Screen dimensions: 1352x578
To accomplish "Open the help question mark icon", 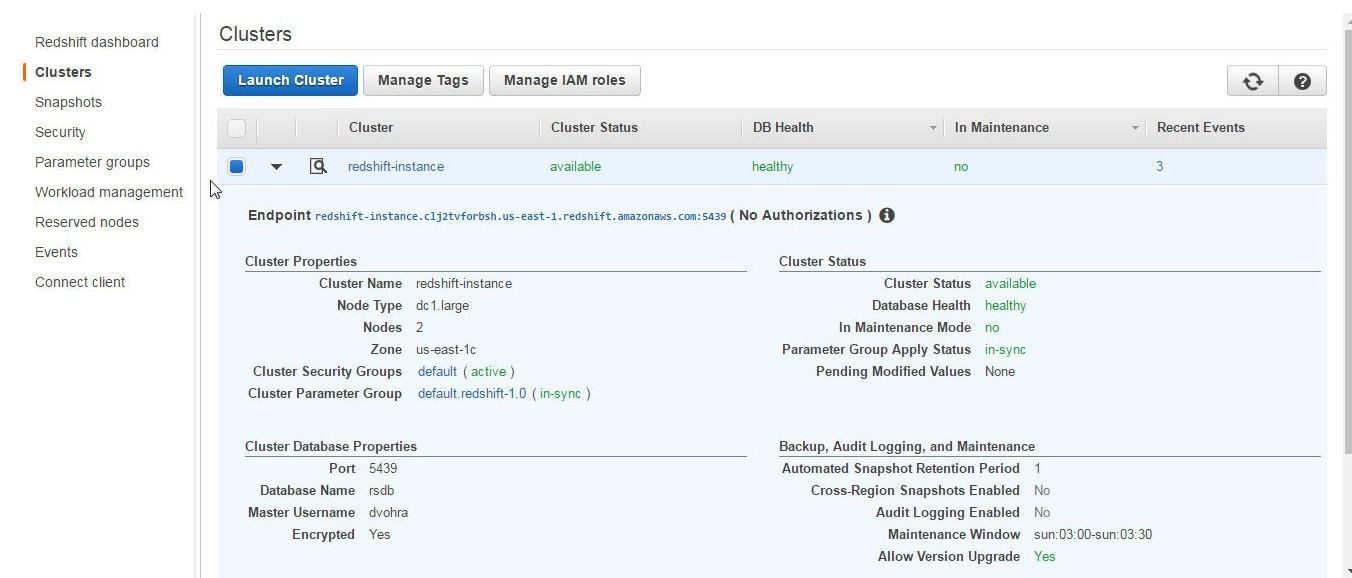I will 1302,81.
